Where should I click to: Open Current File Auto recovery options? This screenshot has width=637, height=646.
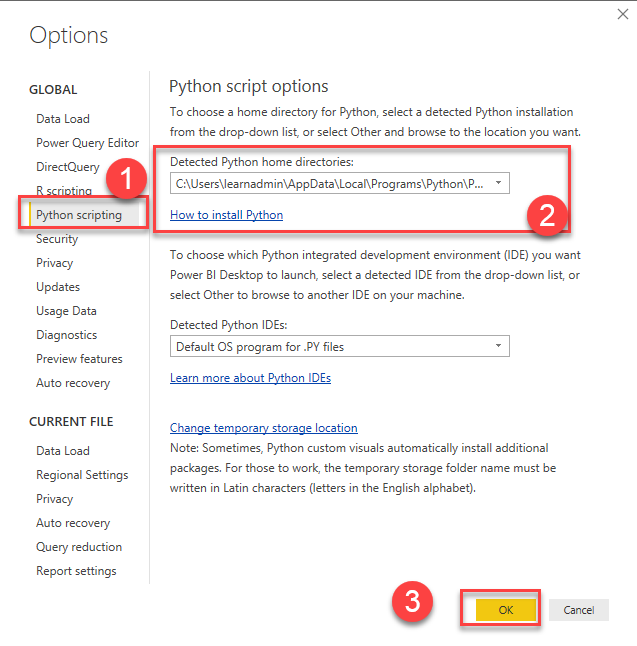click(73, 523)
